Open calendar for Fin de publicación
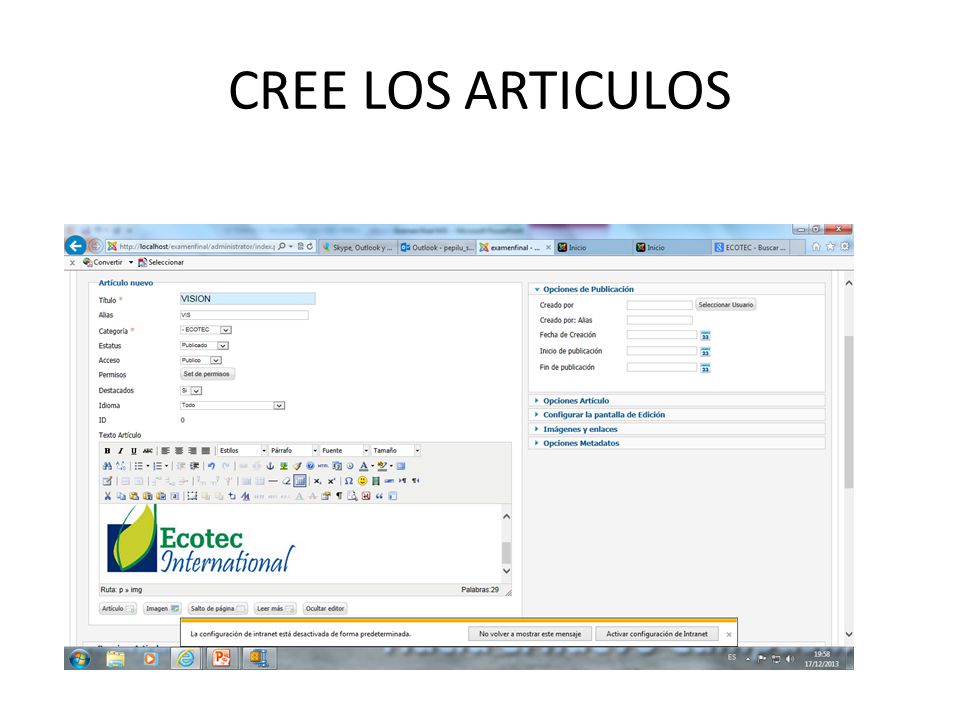The width and height of the screenshot is (960, 720). (705, 368)
